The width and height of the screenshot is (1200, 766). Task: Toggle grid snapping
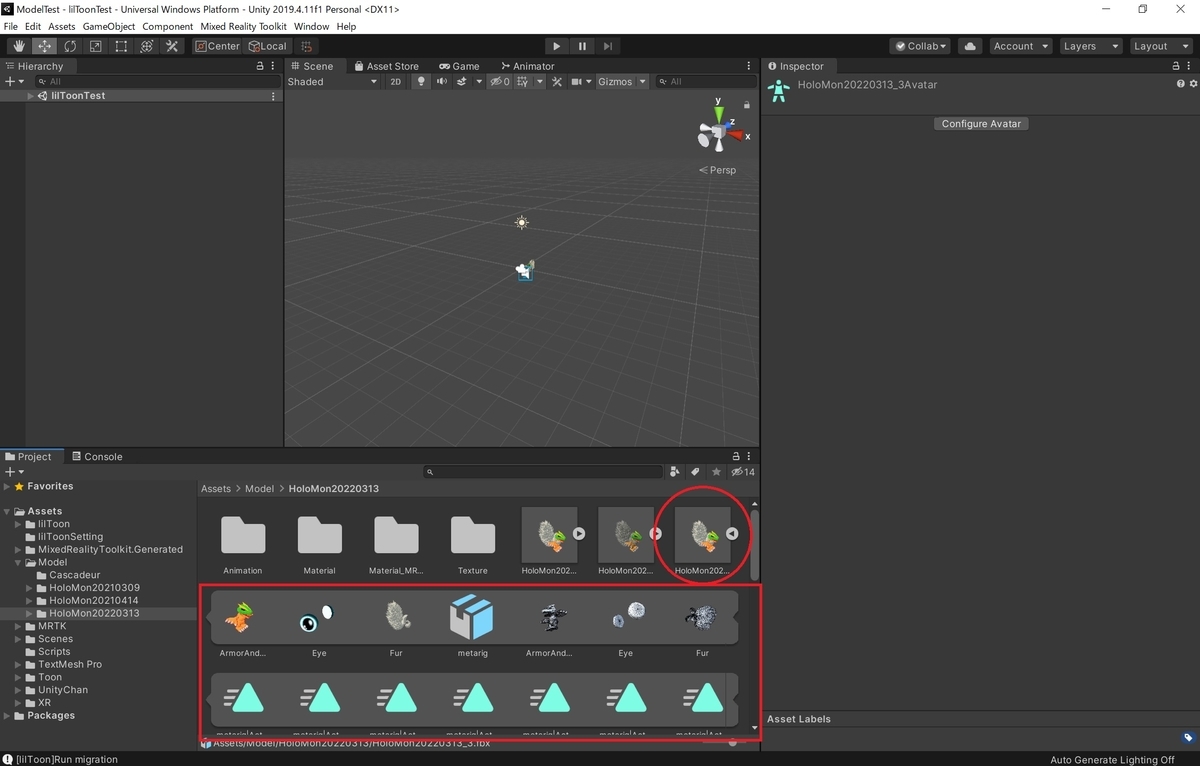(307, 46)
